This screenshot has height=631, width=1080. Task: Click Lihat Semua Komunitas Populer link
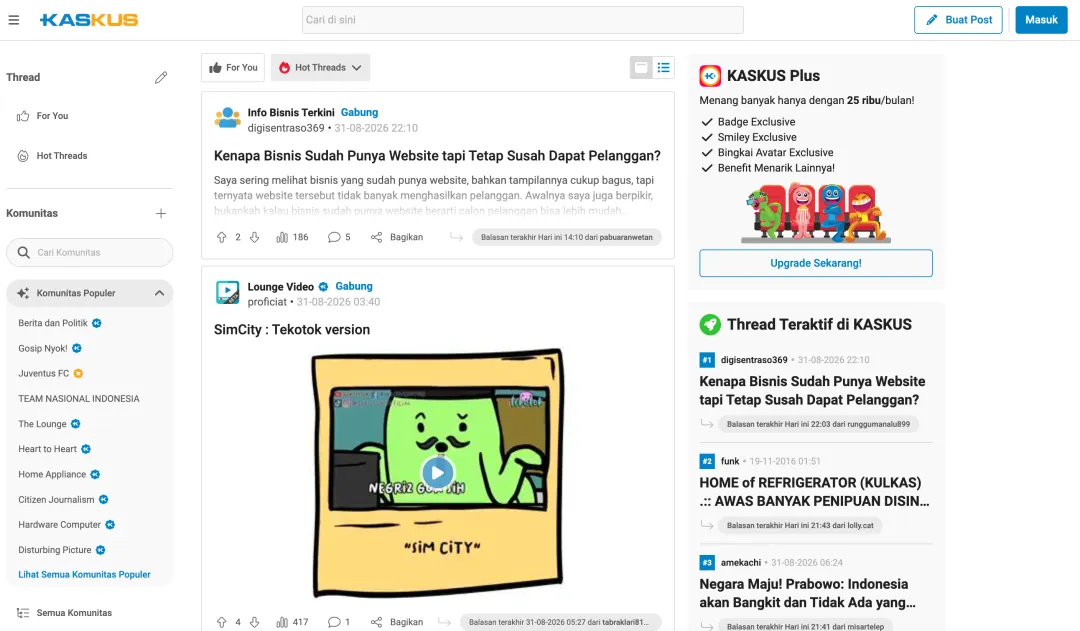[x=84, y=575]
